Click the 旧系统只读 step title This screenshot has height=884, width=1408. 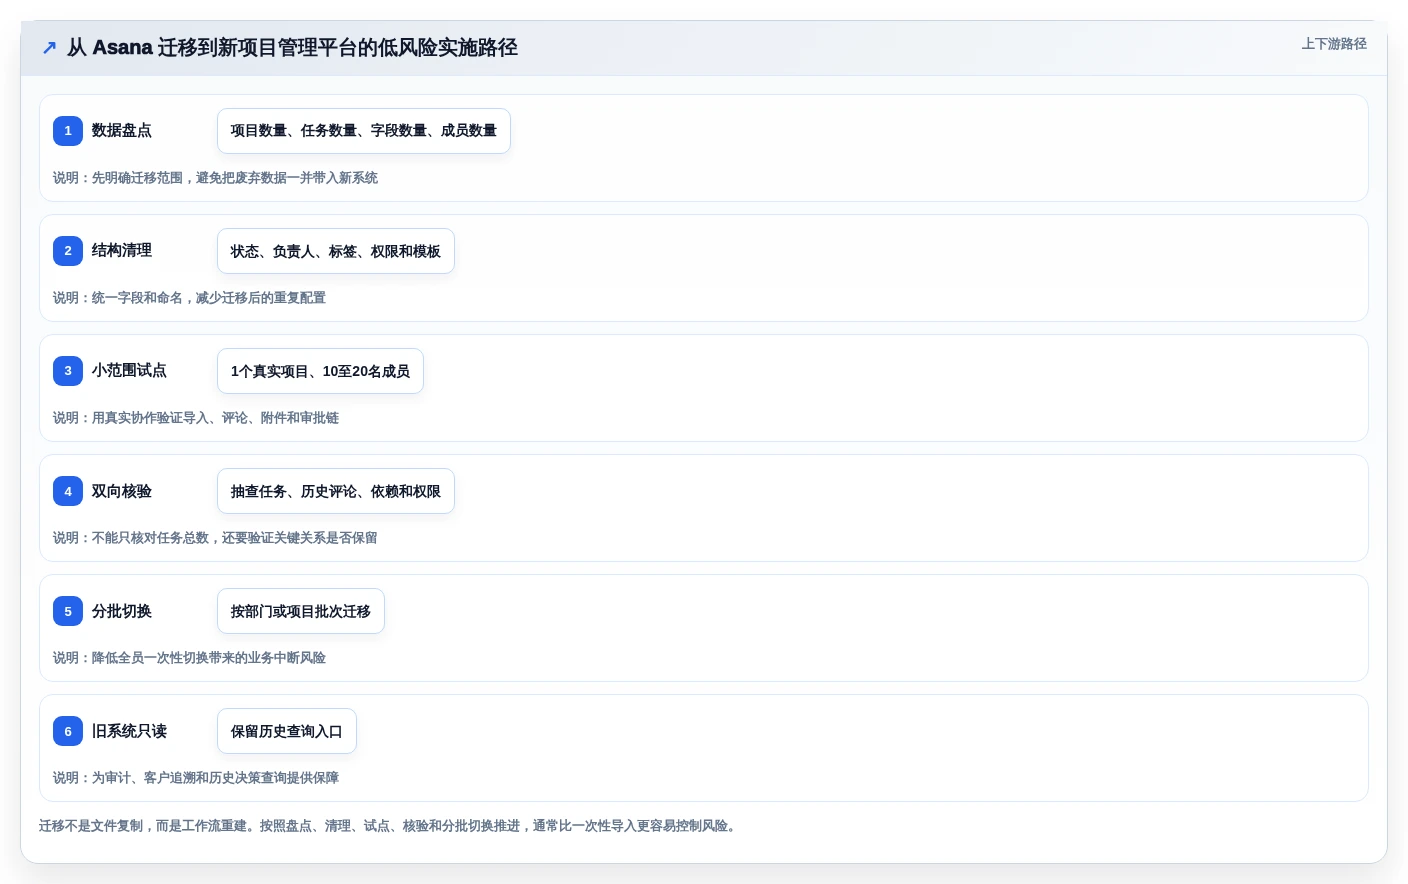129,731
